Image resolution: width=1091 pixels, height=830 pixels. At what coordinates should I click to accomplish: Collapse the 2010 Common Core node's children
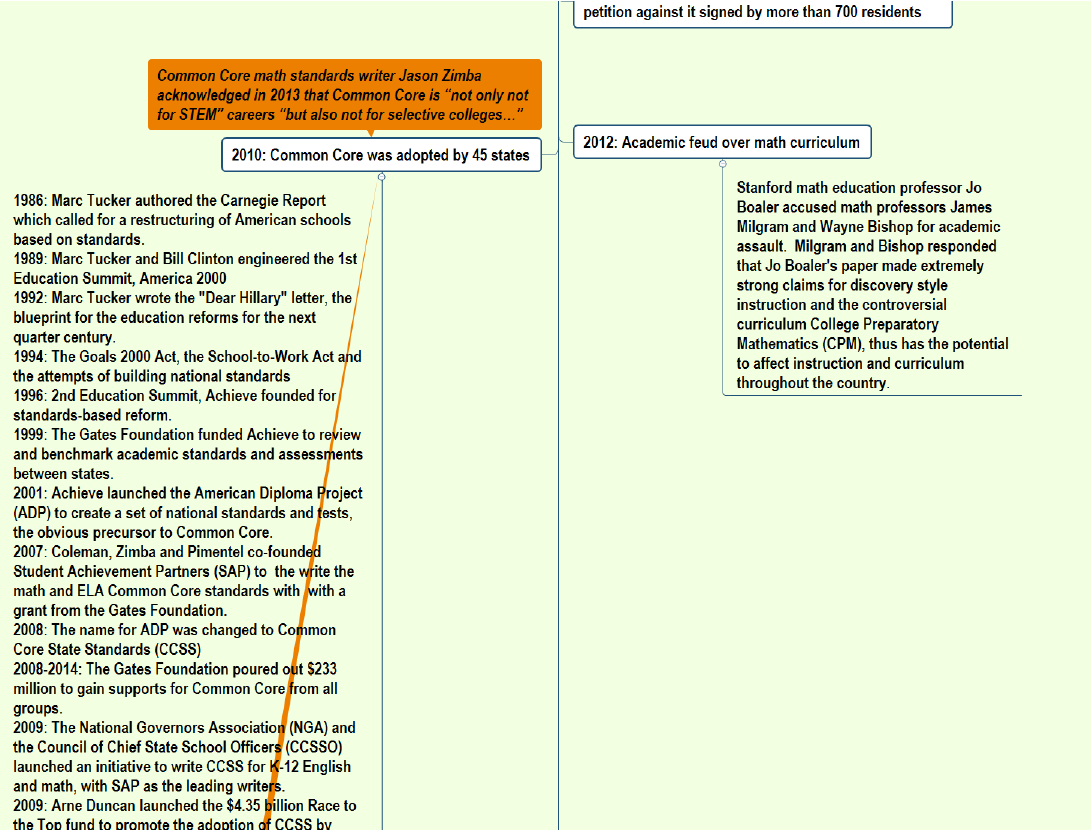click(381, 177)
